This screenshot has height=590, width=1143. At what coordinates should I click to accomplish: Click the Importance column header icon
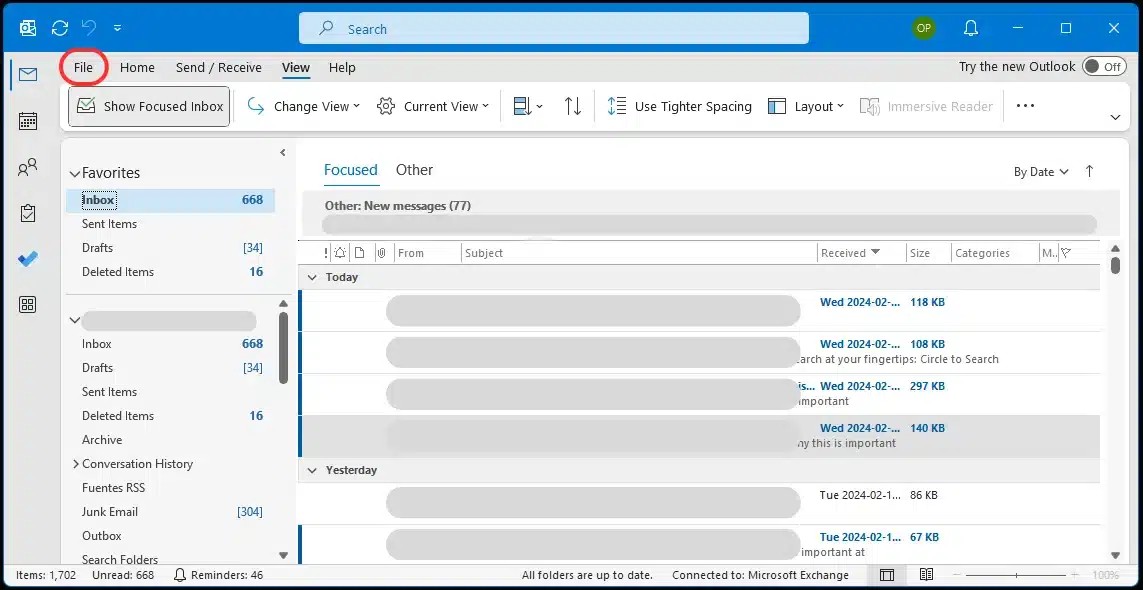326,253
